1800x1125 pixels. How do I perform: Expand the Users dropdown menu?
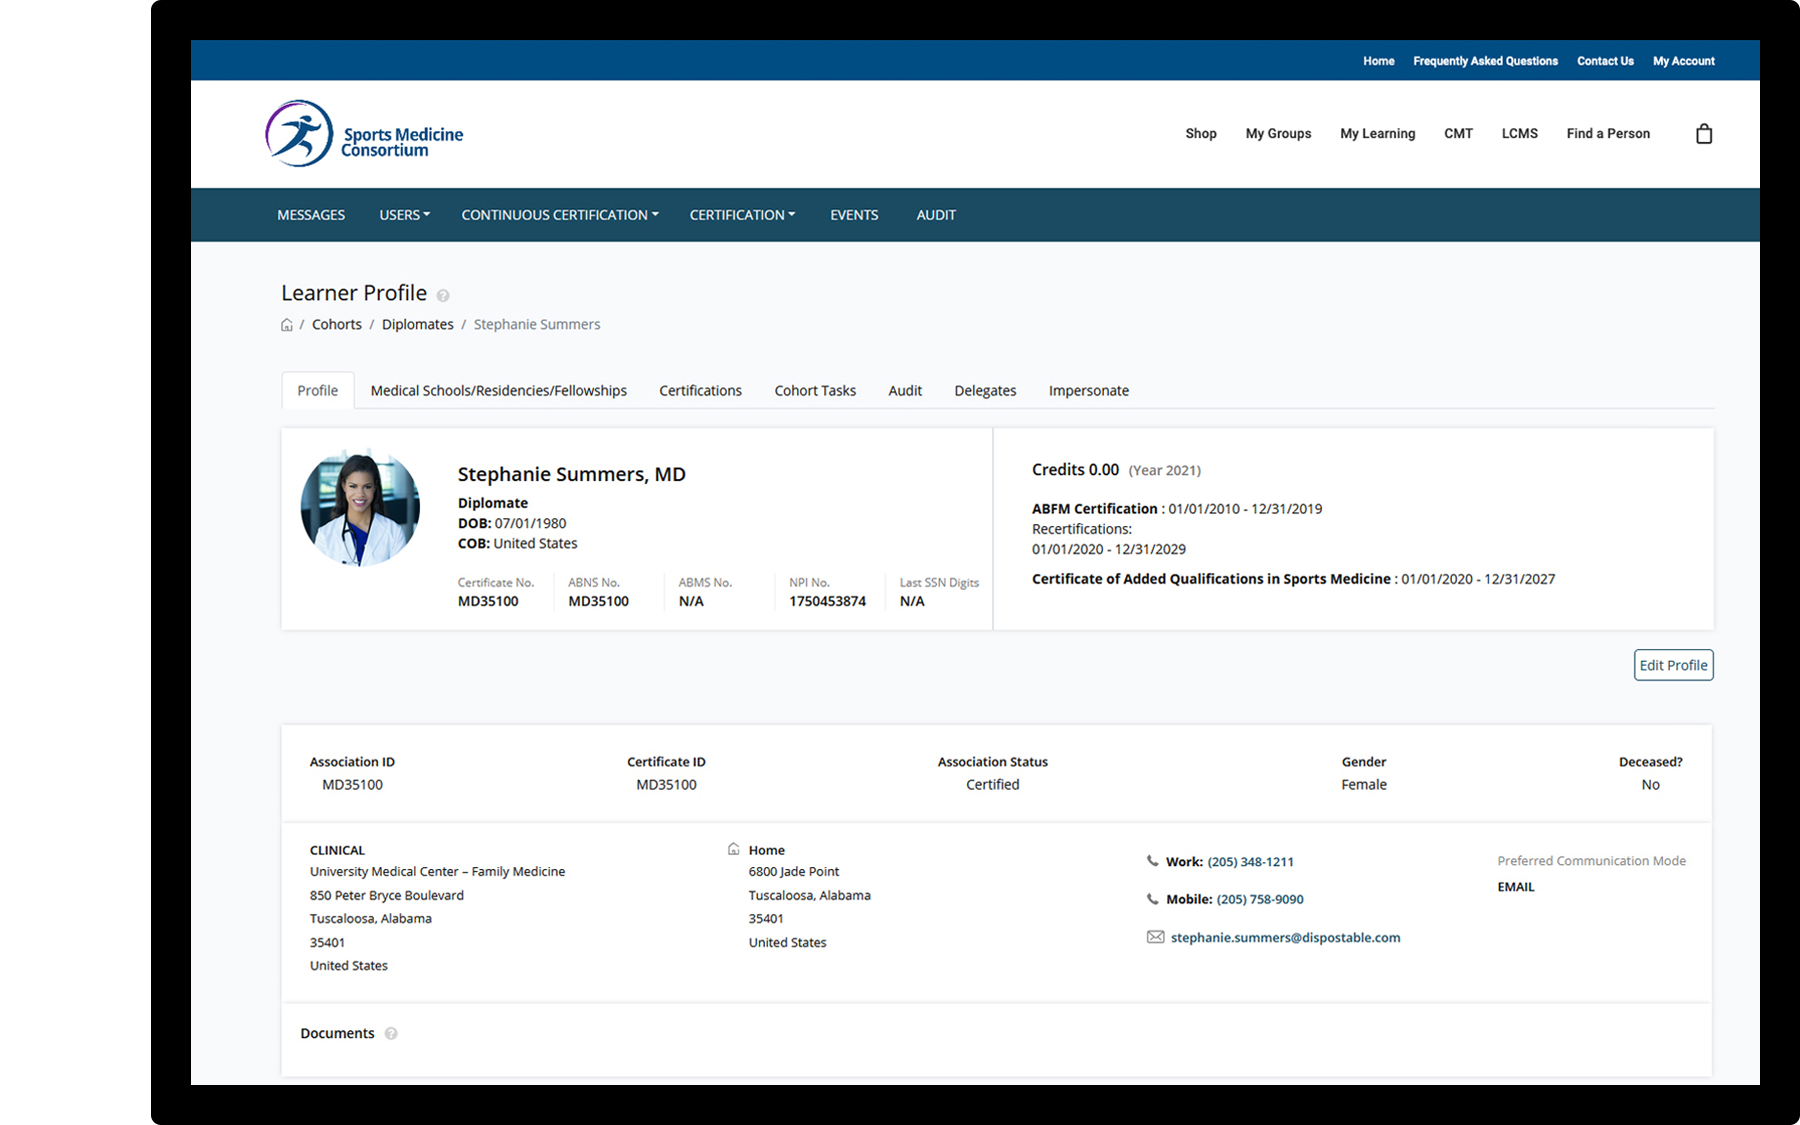pyautogui.click(x=405, y=215)
